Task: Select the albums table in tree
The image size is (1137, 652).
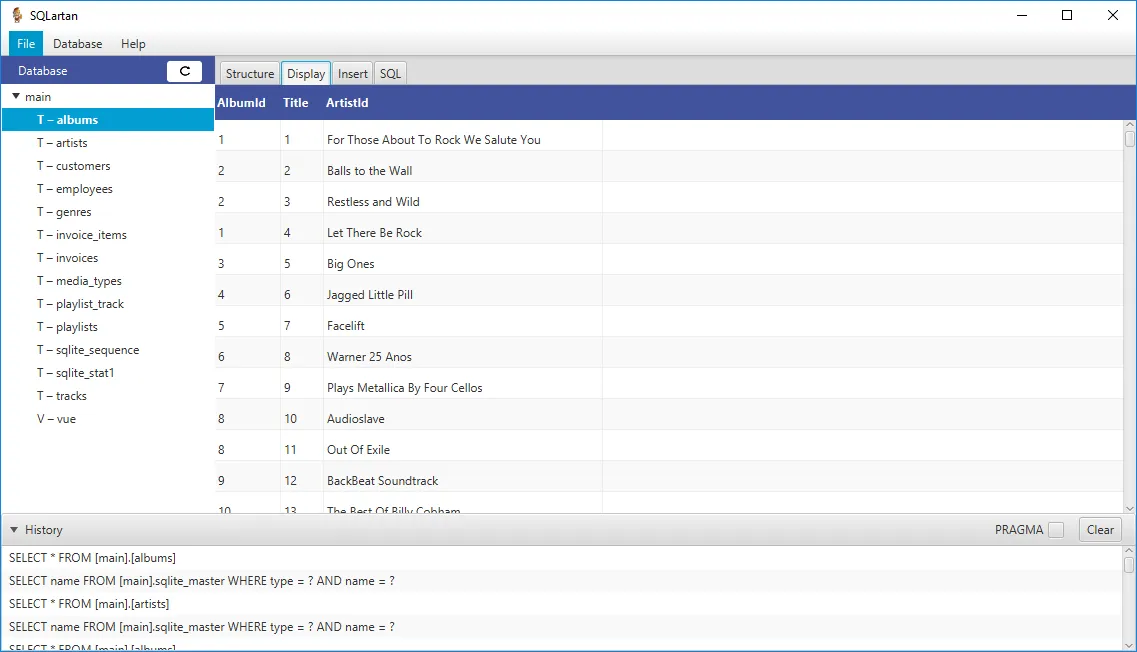Action: coord(108,120)
